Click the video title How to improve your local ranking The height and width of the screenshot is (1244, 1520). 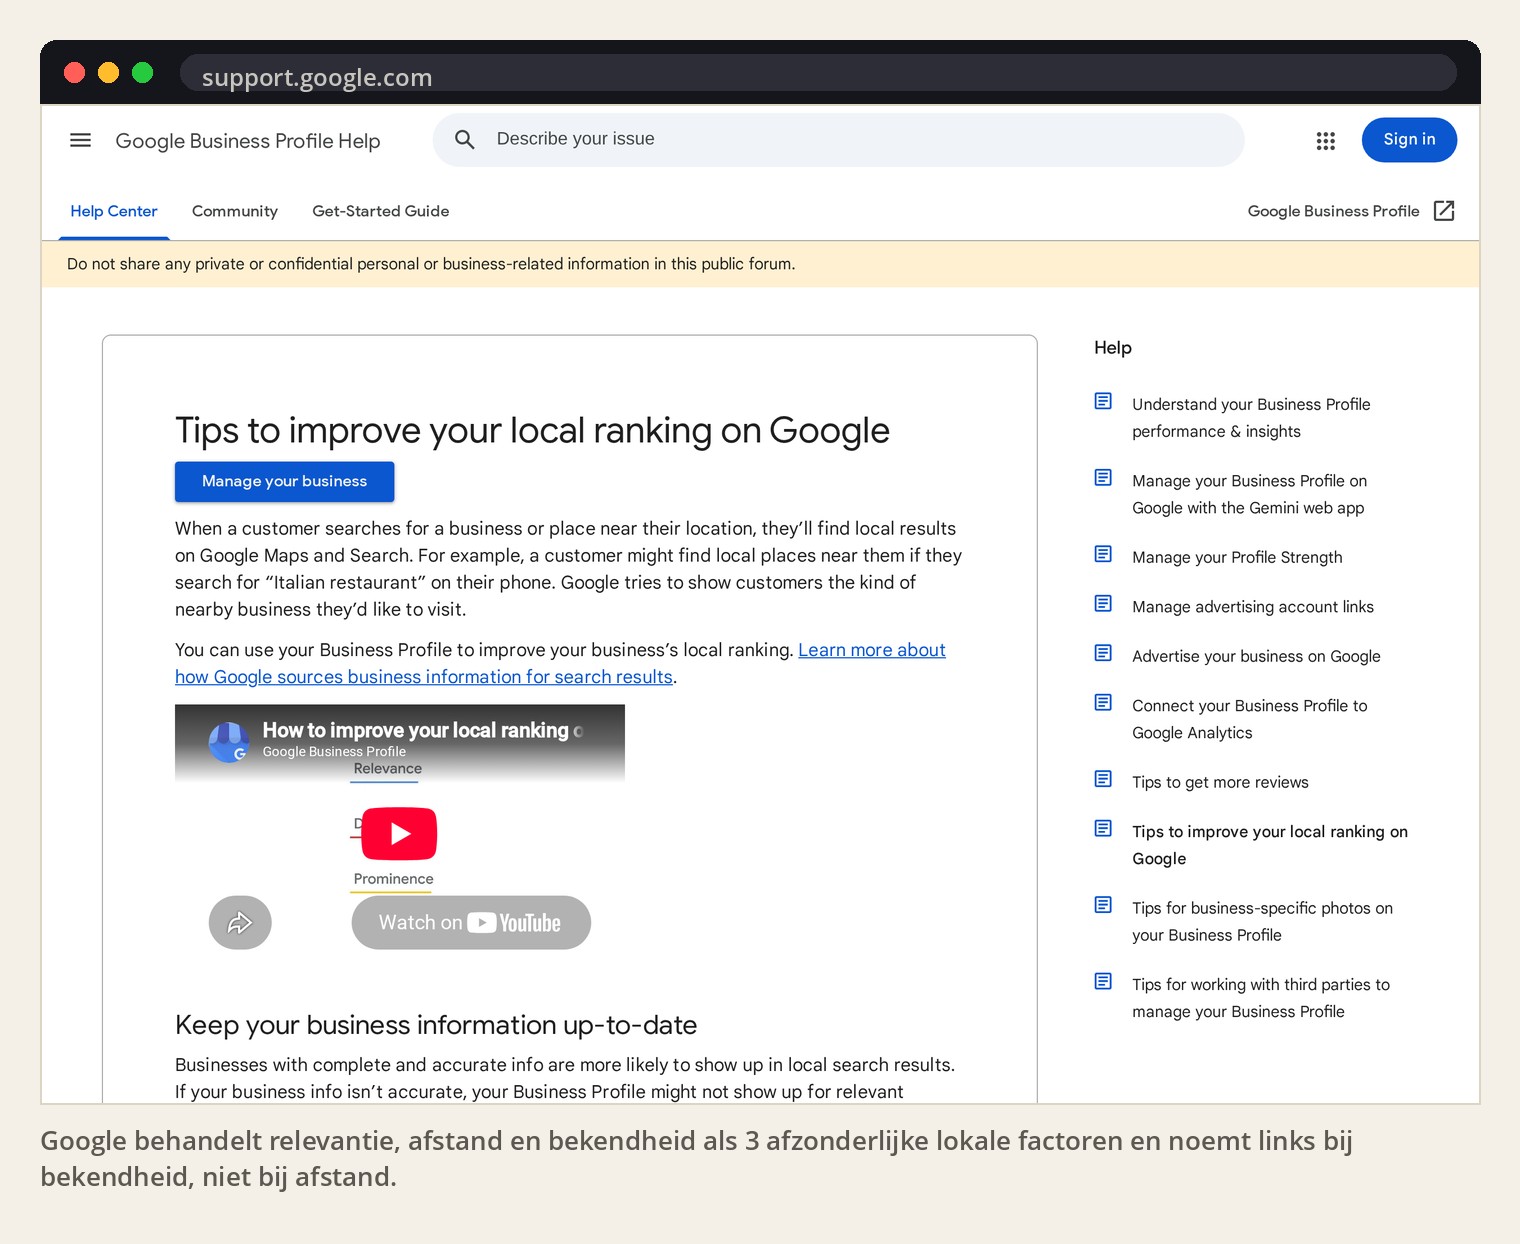[422, 730]
